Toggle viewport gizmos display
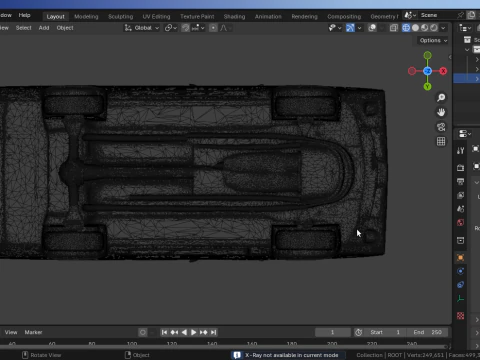The width and height of the screenshot is (480, 360). coord(350,28)
